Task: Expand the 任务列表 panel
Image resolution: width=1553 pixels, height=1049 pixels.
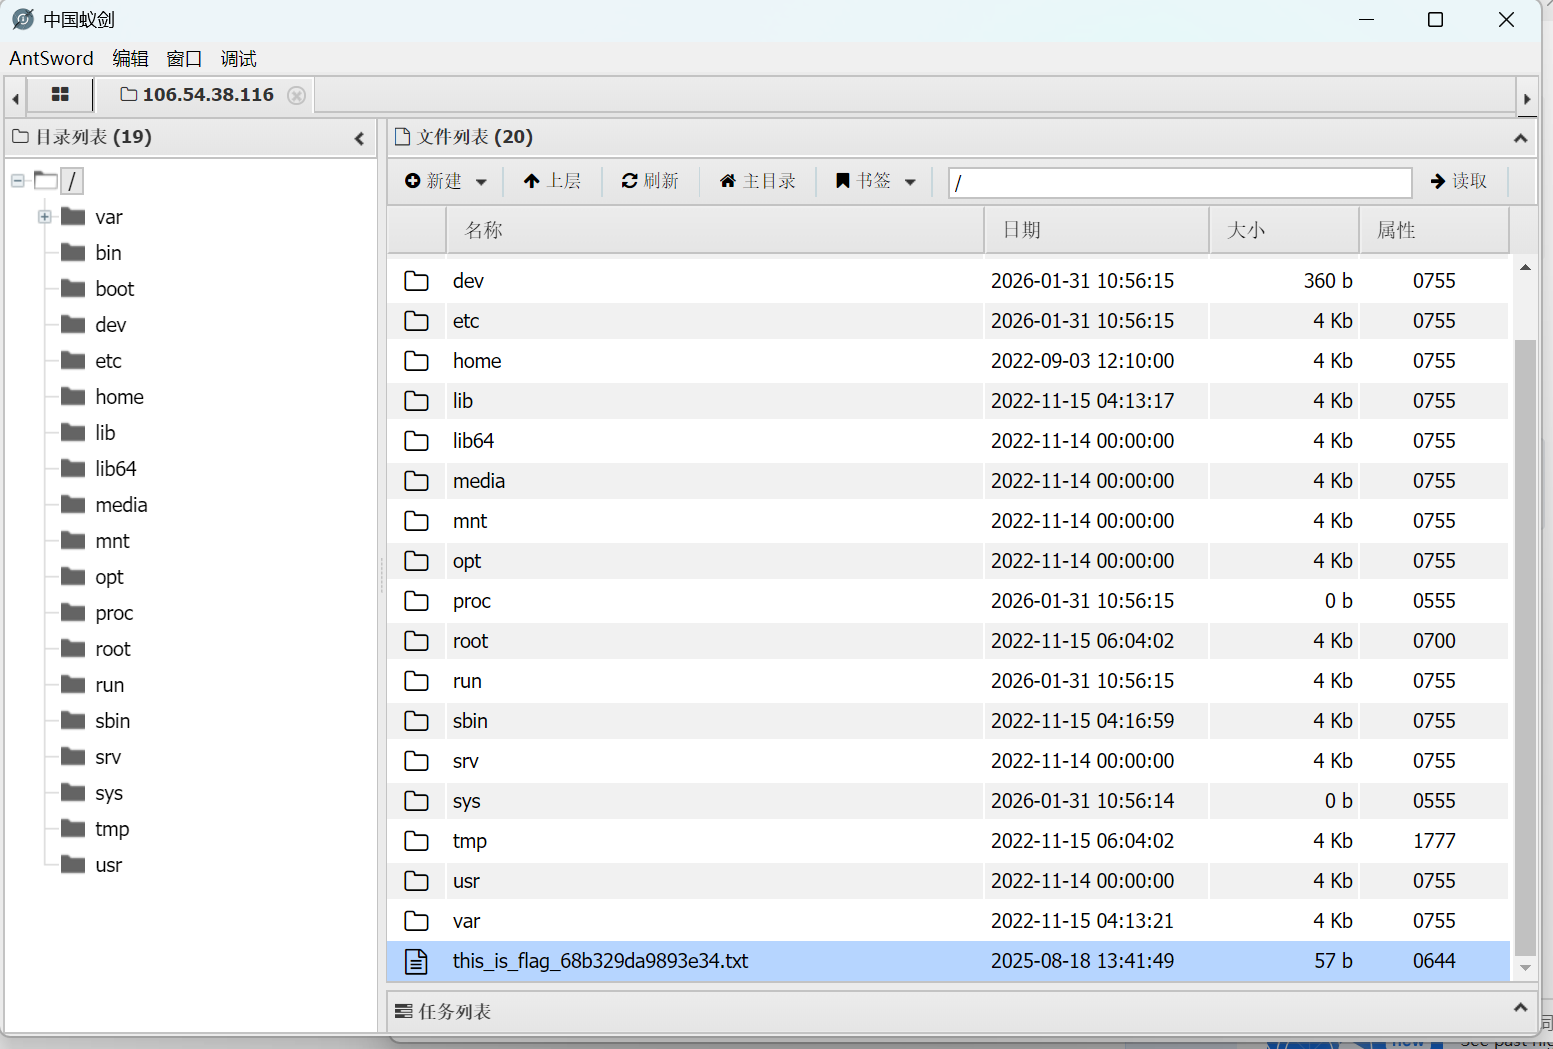Action: [1520, 1008]
